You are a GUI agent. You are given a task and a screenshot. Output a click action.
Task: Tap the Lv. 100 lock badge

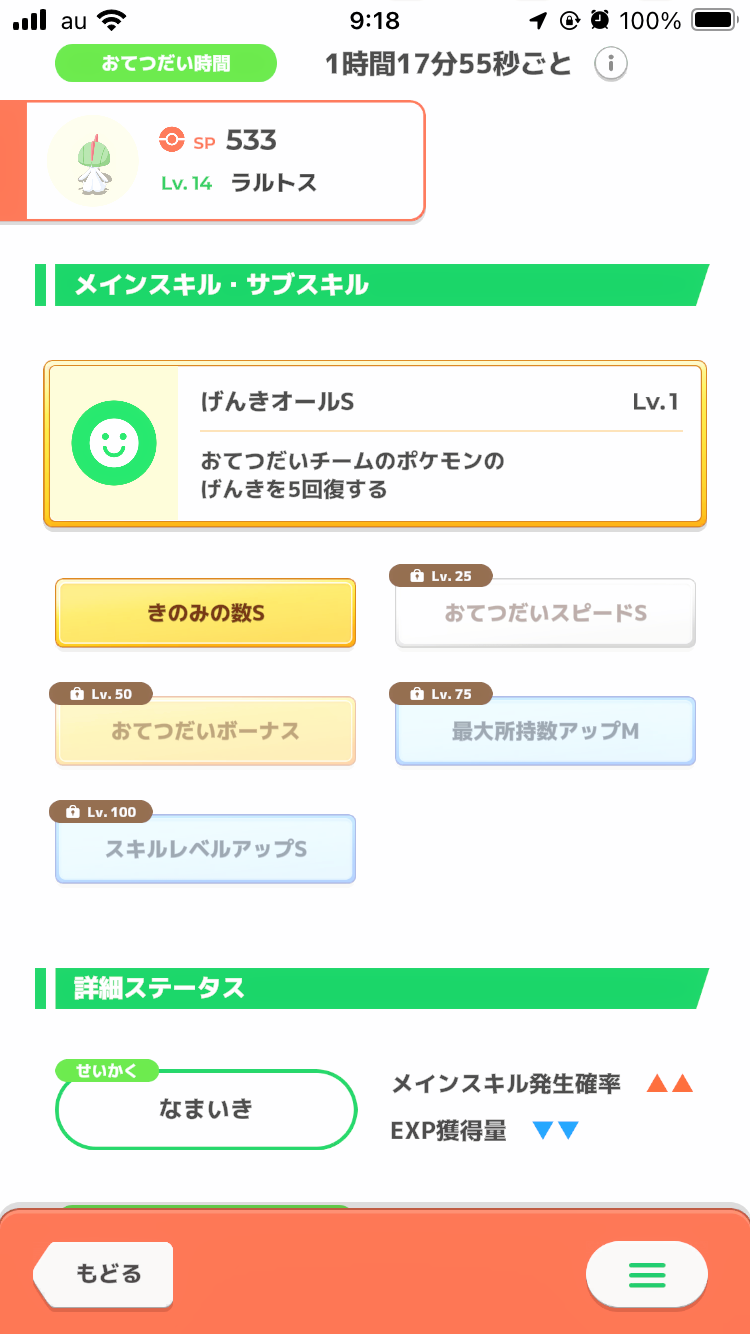tap(101, 812)
